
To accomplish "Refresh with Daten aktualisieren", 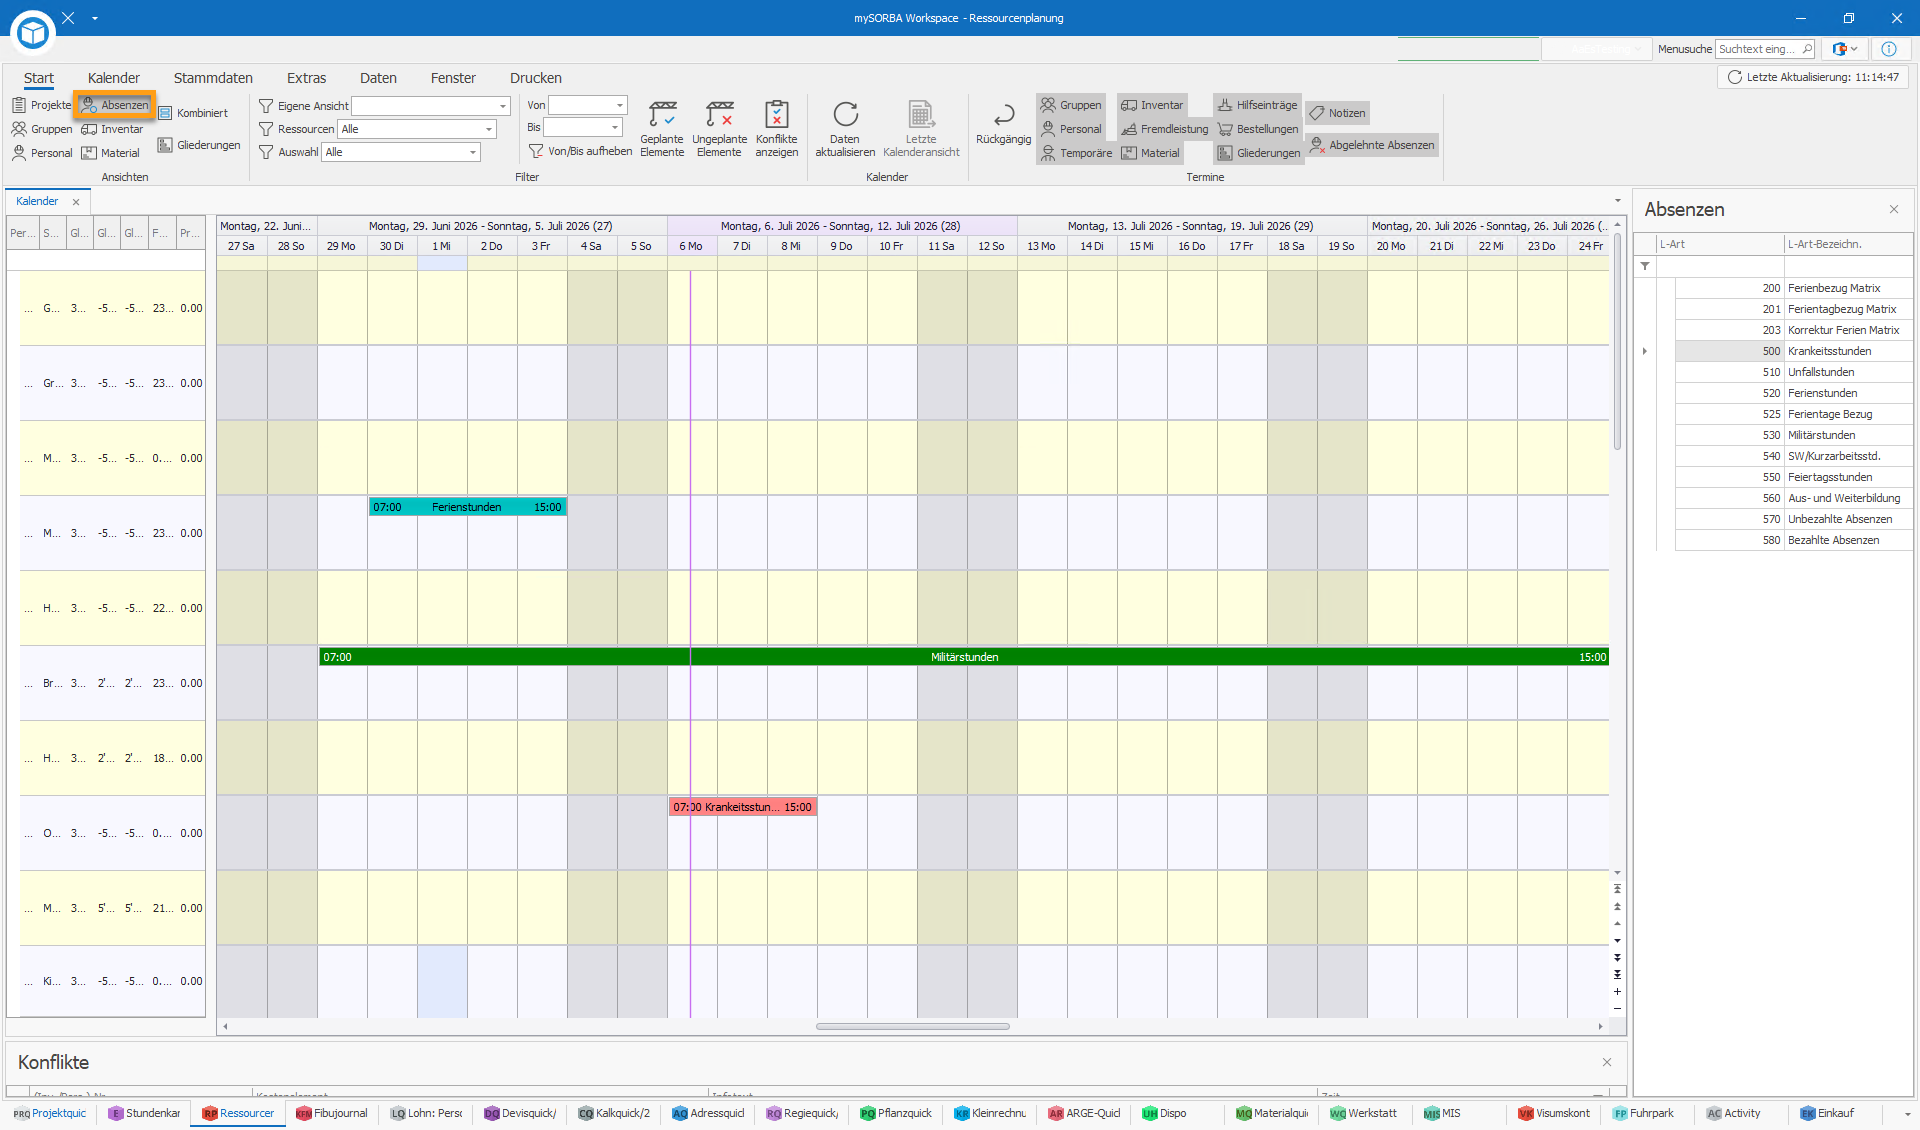I will pyautogui.click(x=845, y=128).
